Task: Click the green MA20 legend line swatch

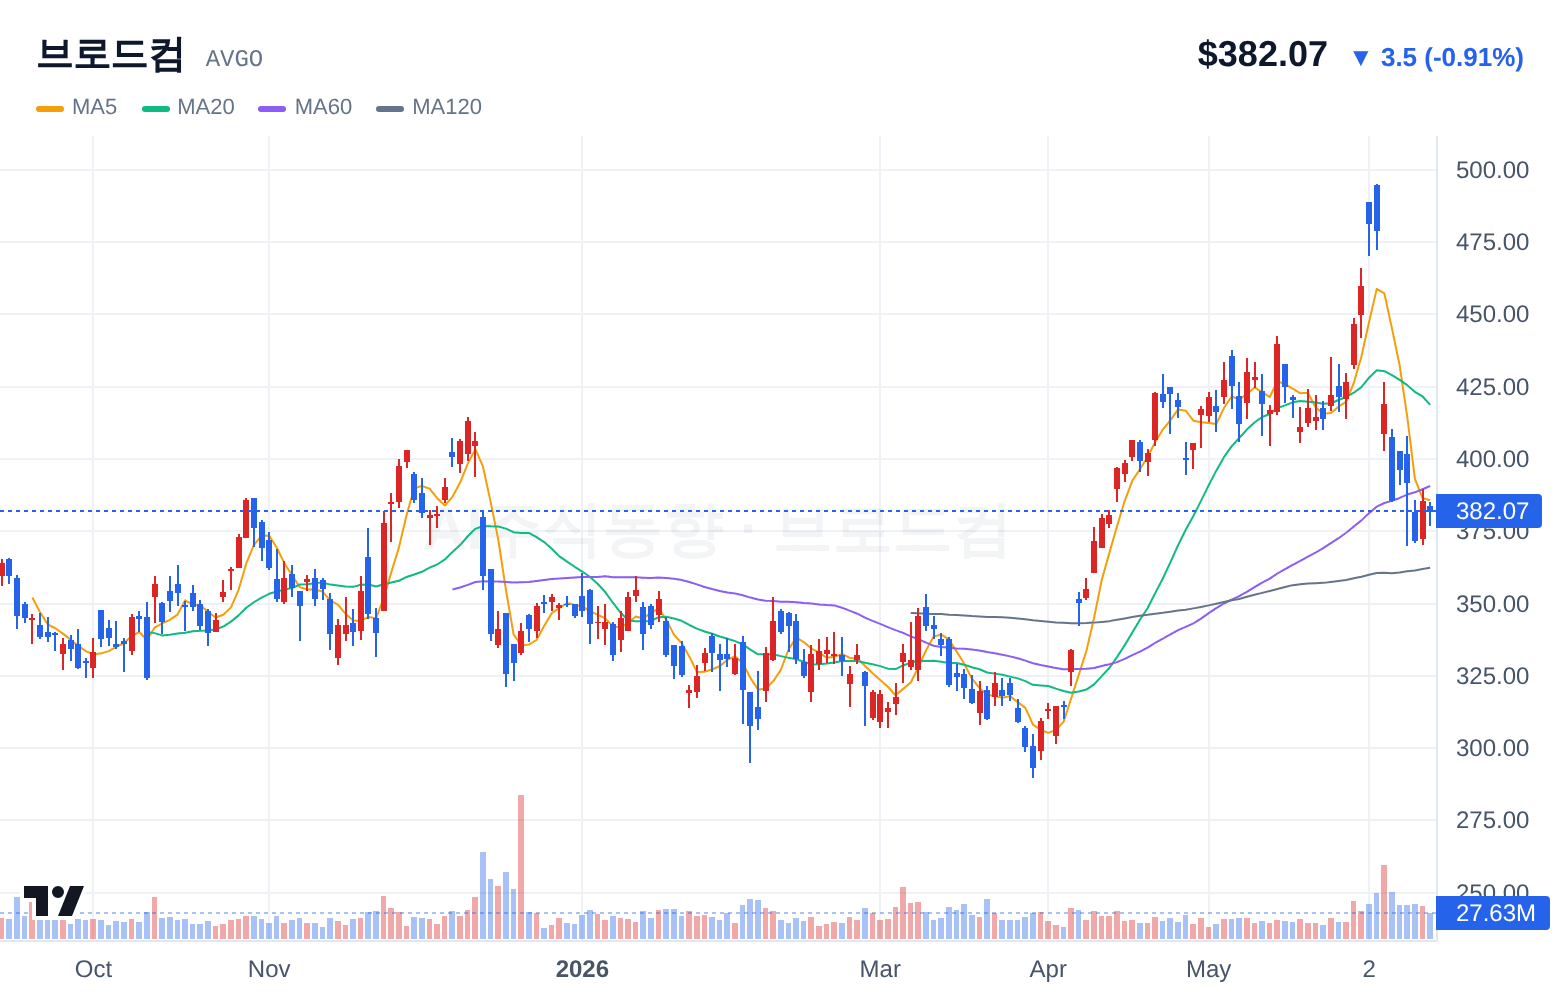Action: click(x=156, y=108)
